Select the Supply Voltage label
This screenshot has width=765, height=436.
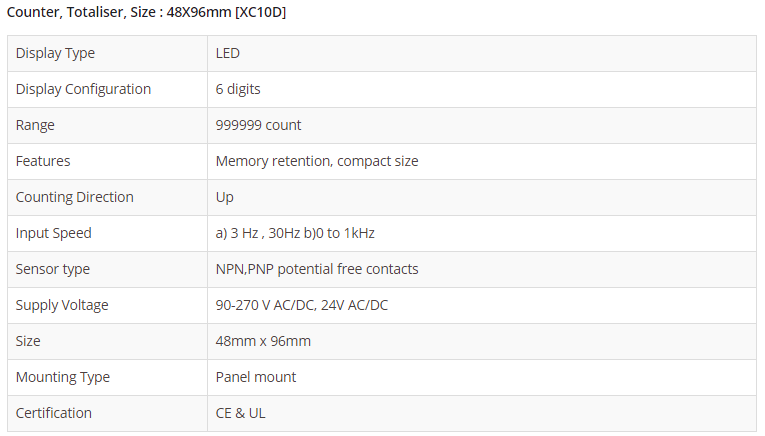click(62, 305)
